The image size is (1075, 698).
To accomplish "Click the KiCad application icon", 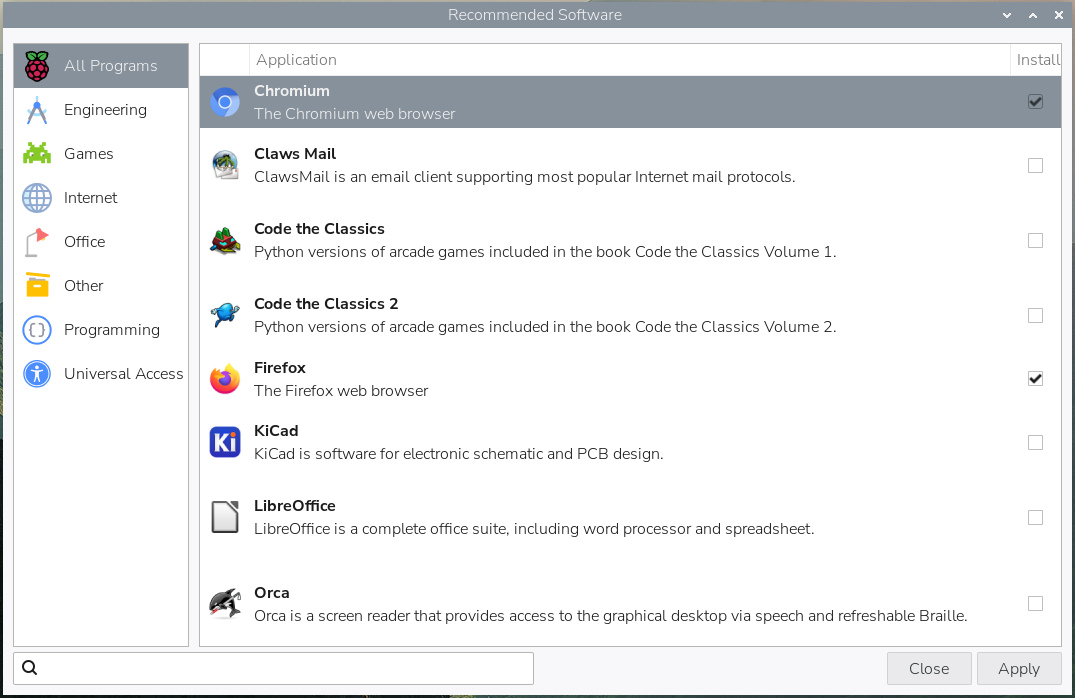I will (225, 442).
